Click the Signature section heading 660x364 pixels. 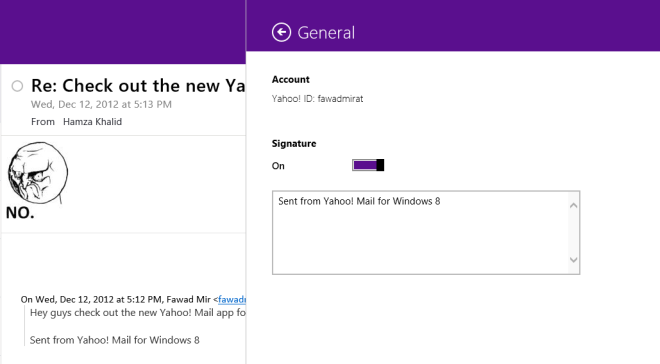[294, 143]
